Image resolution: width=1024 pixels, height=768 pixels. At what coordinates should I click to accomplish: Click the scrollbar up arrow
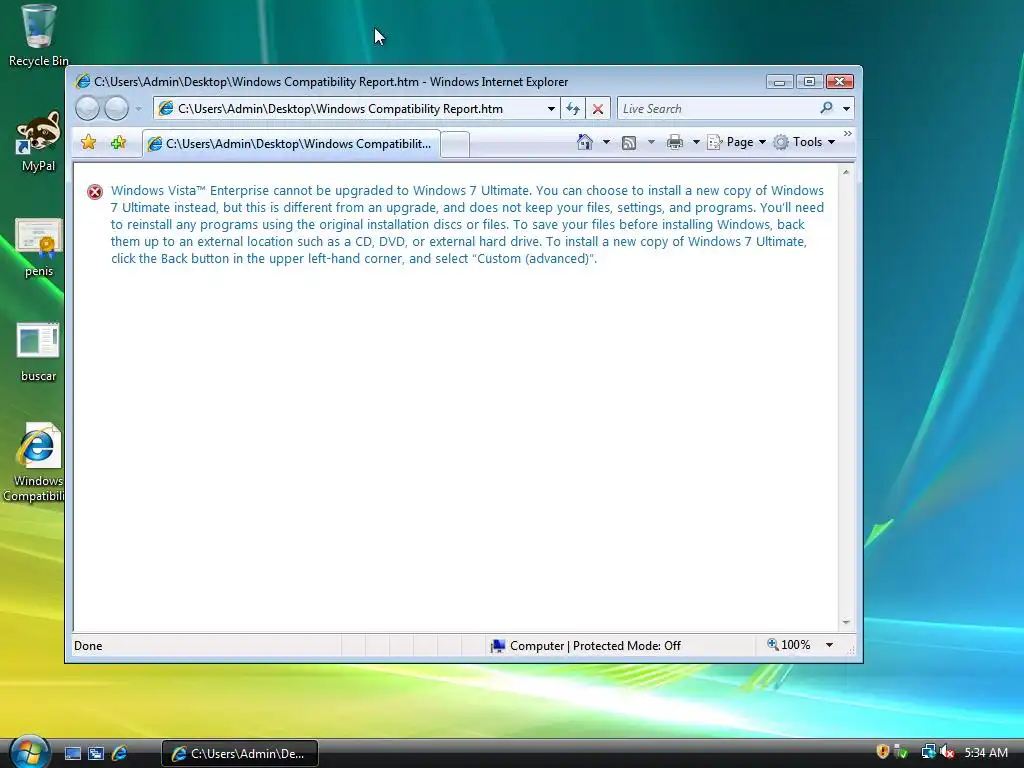coord(846,172)
